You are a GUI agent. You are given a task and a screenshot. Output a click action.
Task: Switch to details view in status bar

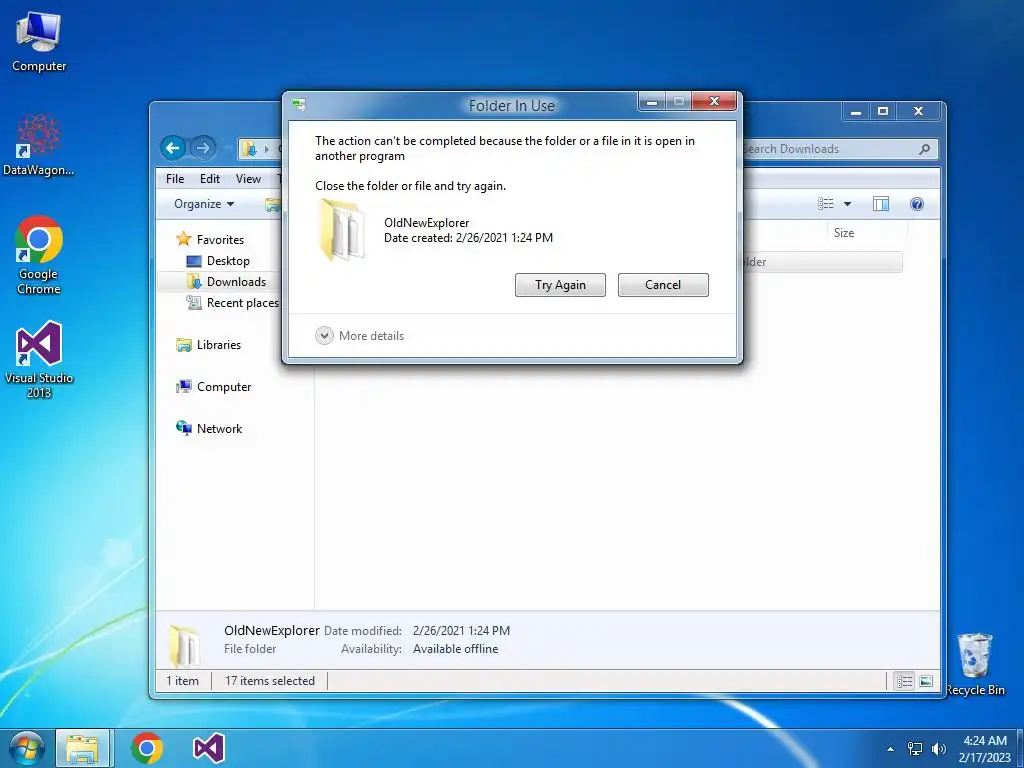tap(904, 681)
